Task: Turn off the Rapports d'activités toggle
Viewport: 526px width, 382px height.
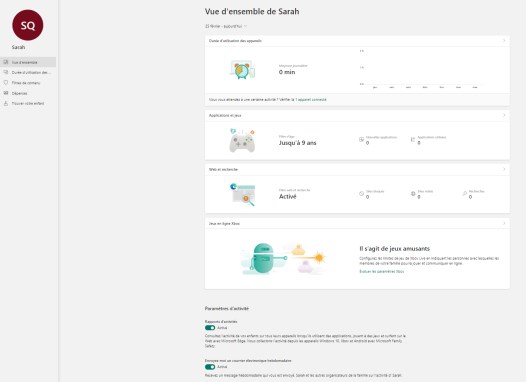Action: (x=210, y=328)
